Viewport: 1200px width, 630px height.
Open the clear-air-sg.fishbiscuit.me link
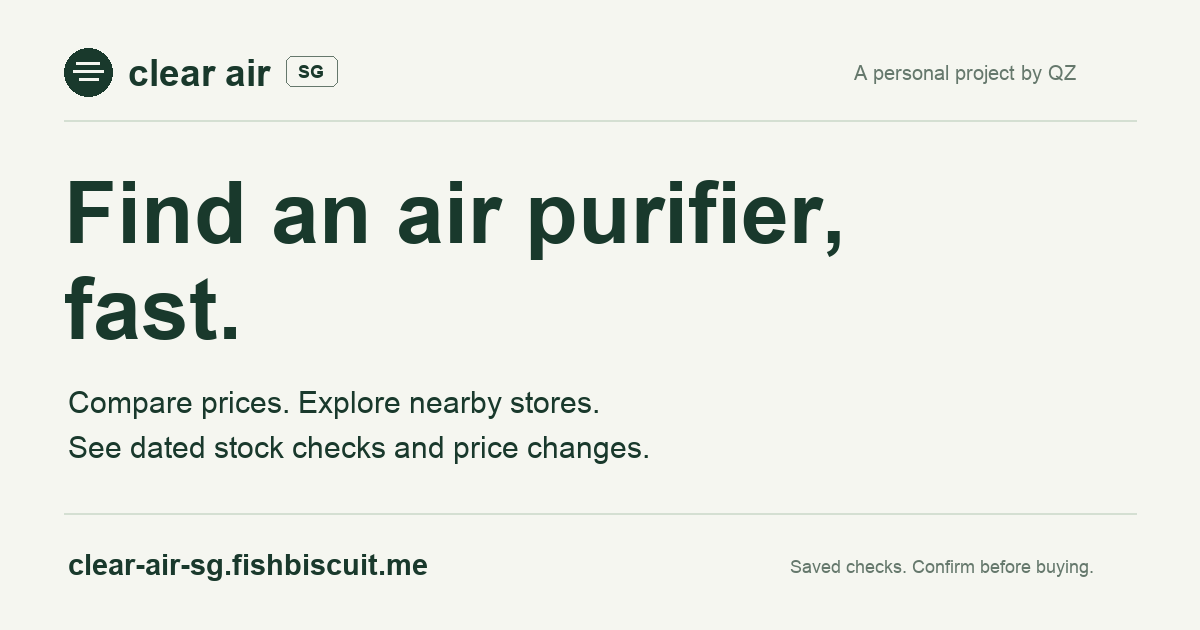tap(248, 566)
